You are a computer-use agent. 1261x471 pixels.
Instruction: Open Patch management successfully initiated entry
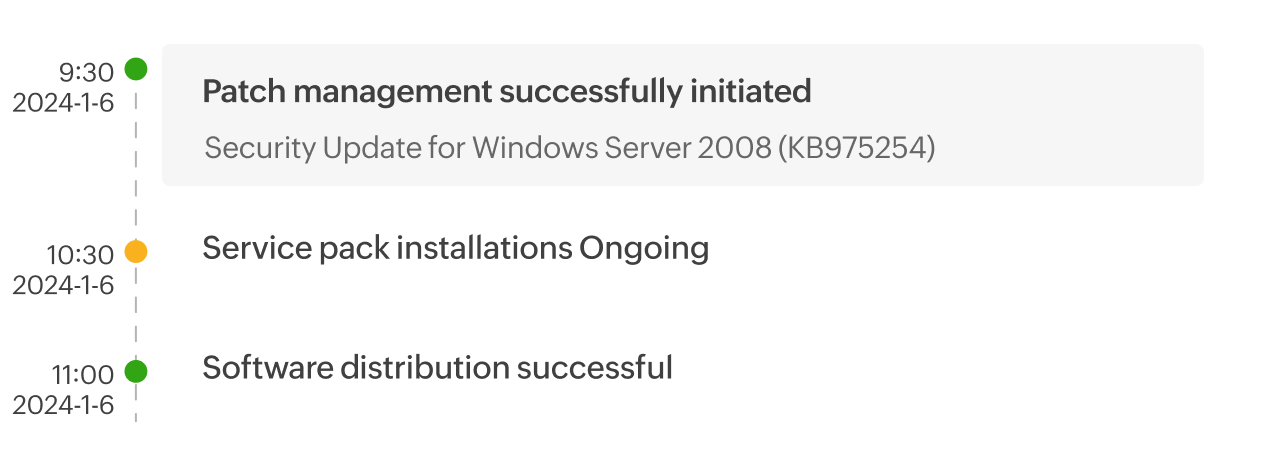pos(506,92)
